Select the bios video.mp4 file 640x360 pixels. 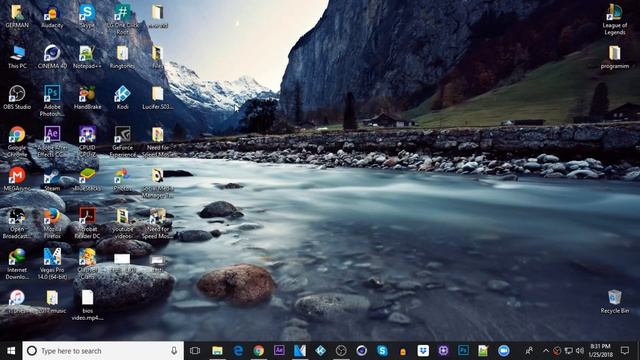87,305
